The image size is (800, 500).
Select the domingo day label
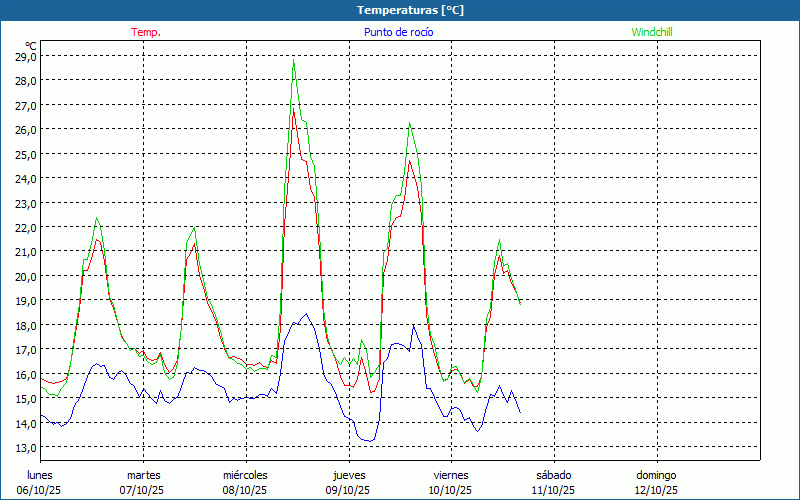656,475
